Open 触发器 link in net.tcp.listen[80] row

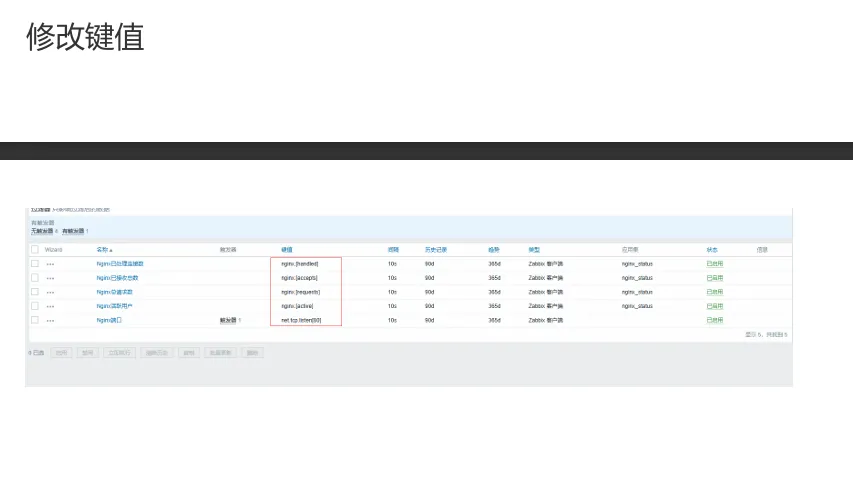[x=229, y=320]
